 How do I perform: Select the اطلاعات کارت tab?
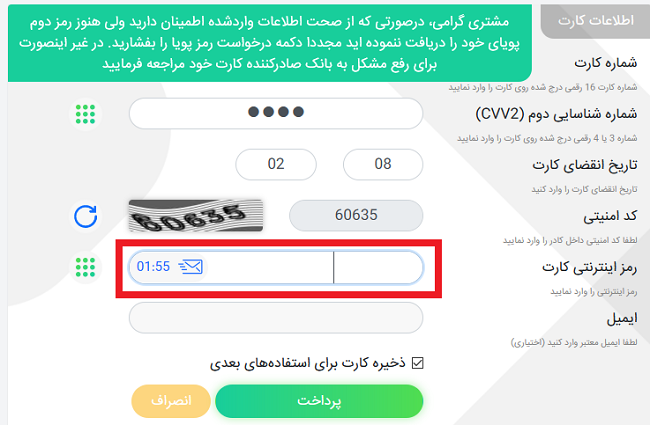coord(595,21)
